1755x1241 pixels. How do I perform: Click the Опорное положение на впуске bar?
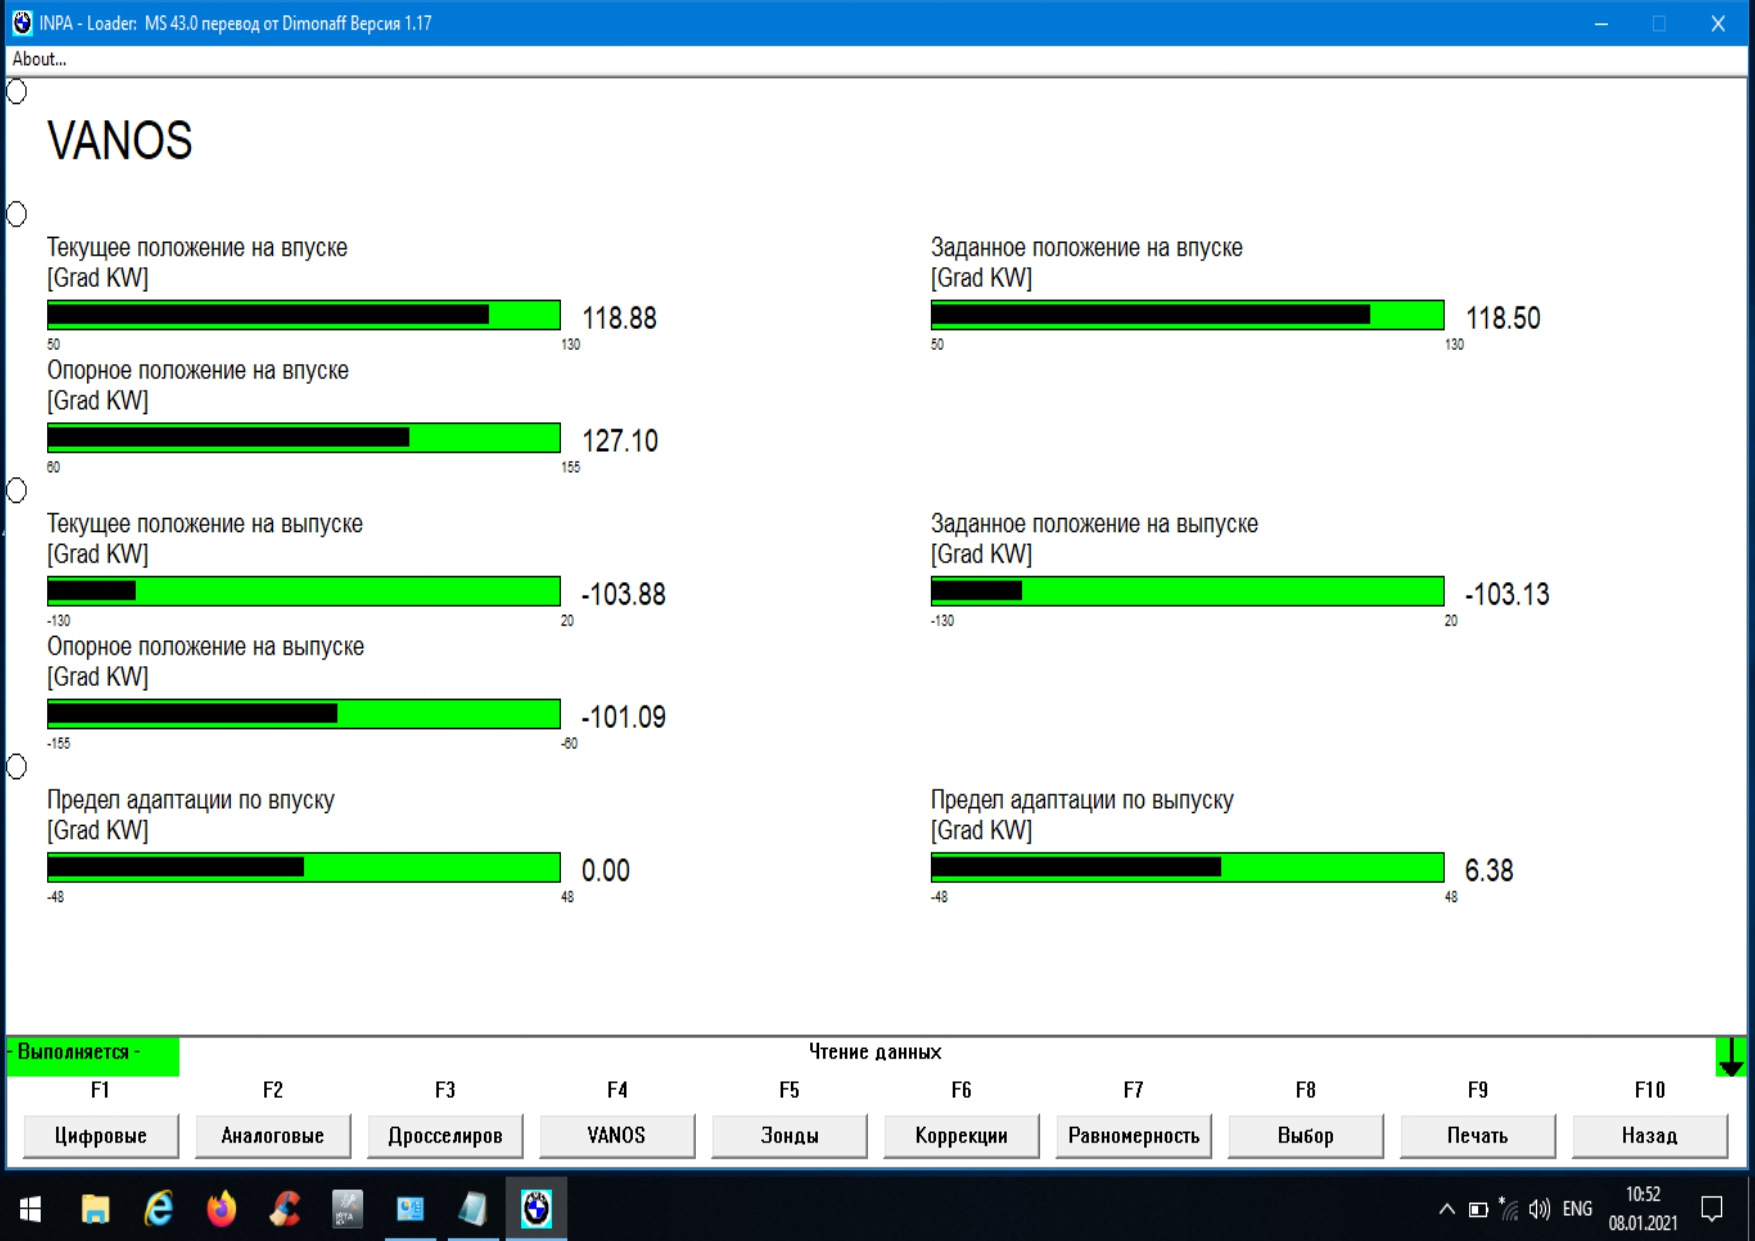pyautogui.click(x=304, y=438)
